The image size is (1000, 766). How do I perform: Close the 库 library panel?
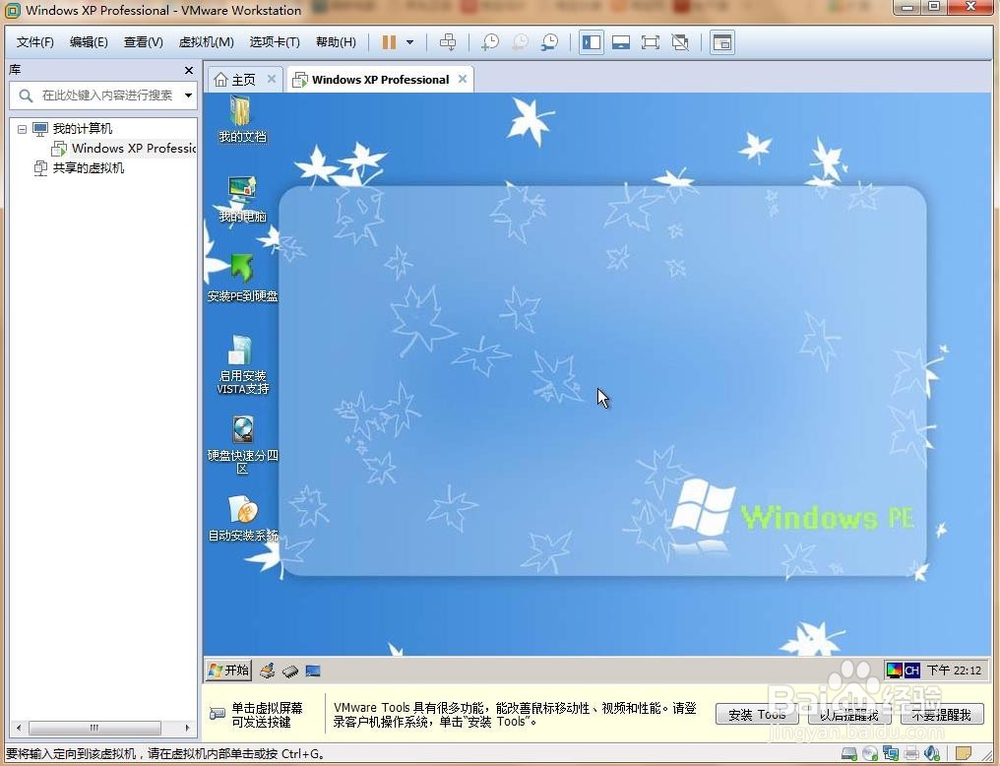[x=188, y=70]
